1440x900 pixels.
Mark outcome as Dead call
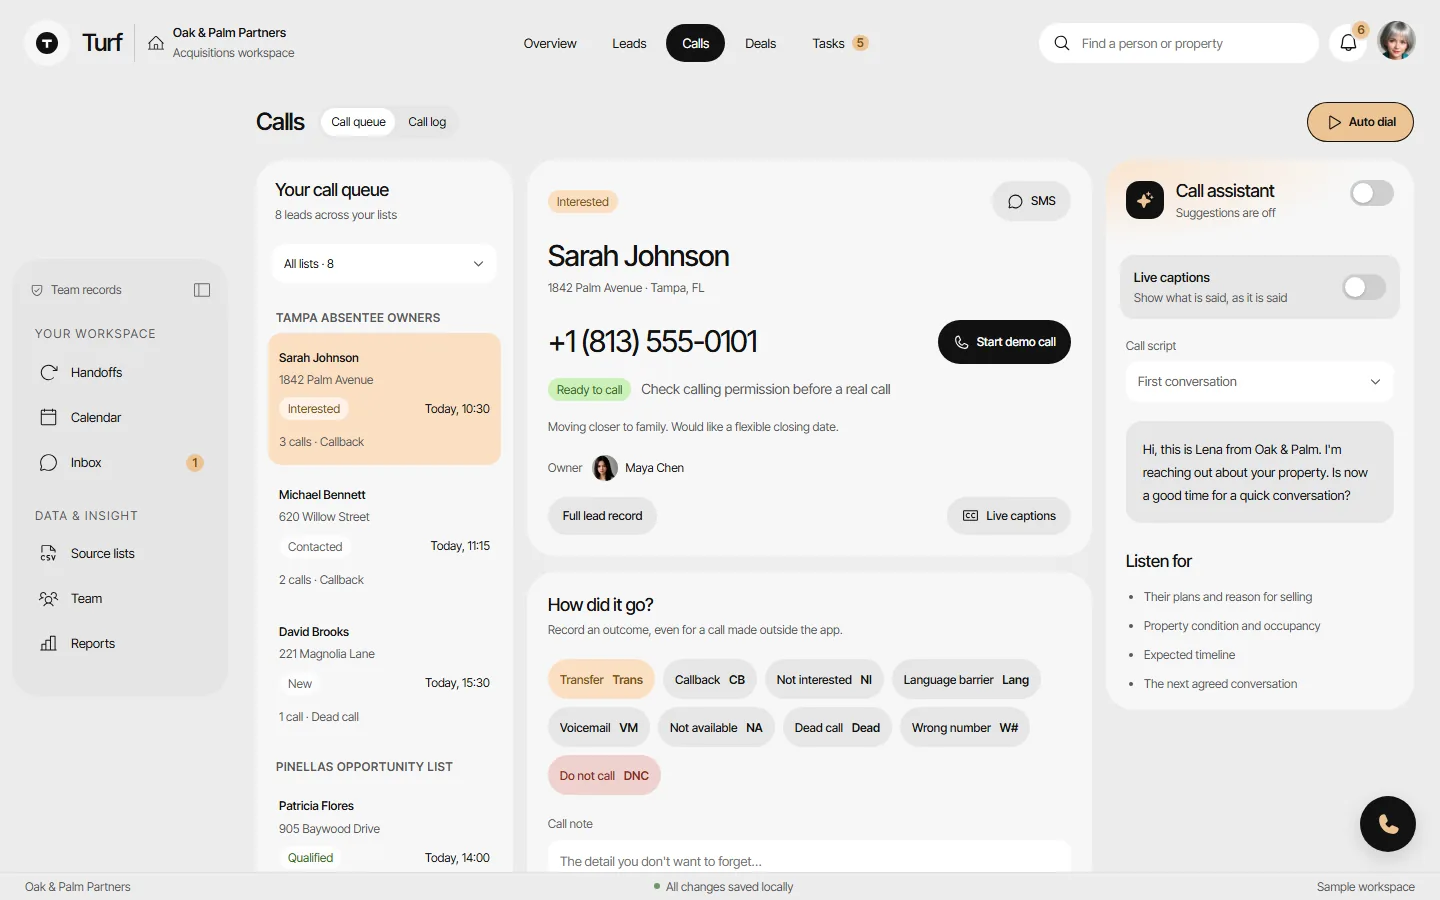[x=837, y=728]
